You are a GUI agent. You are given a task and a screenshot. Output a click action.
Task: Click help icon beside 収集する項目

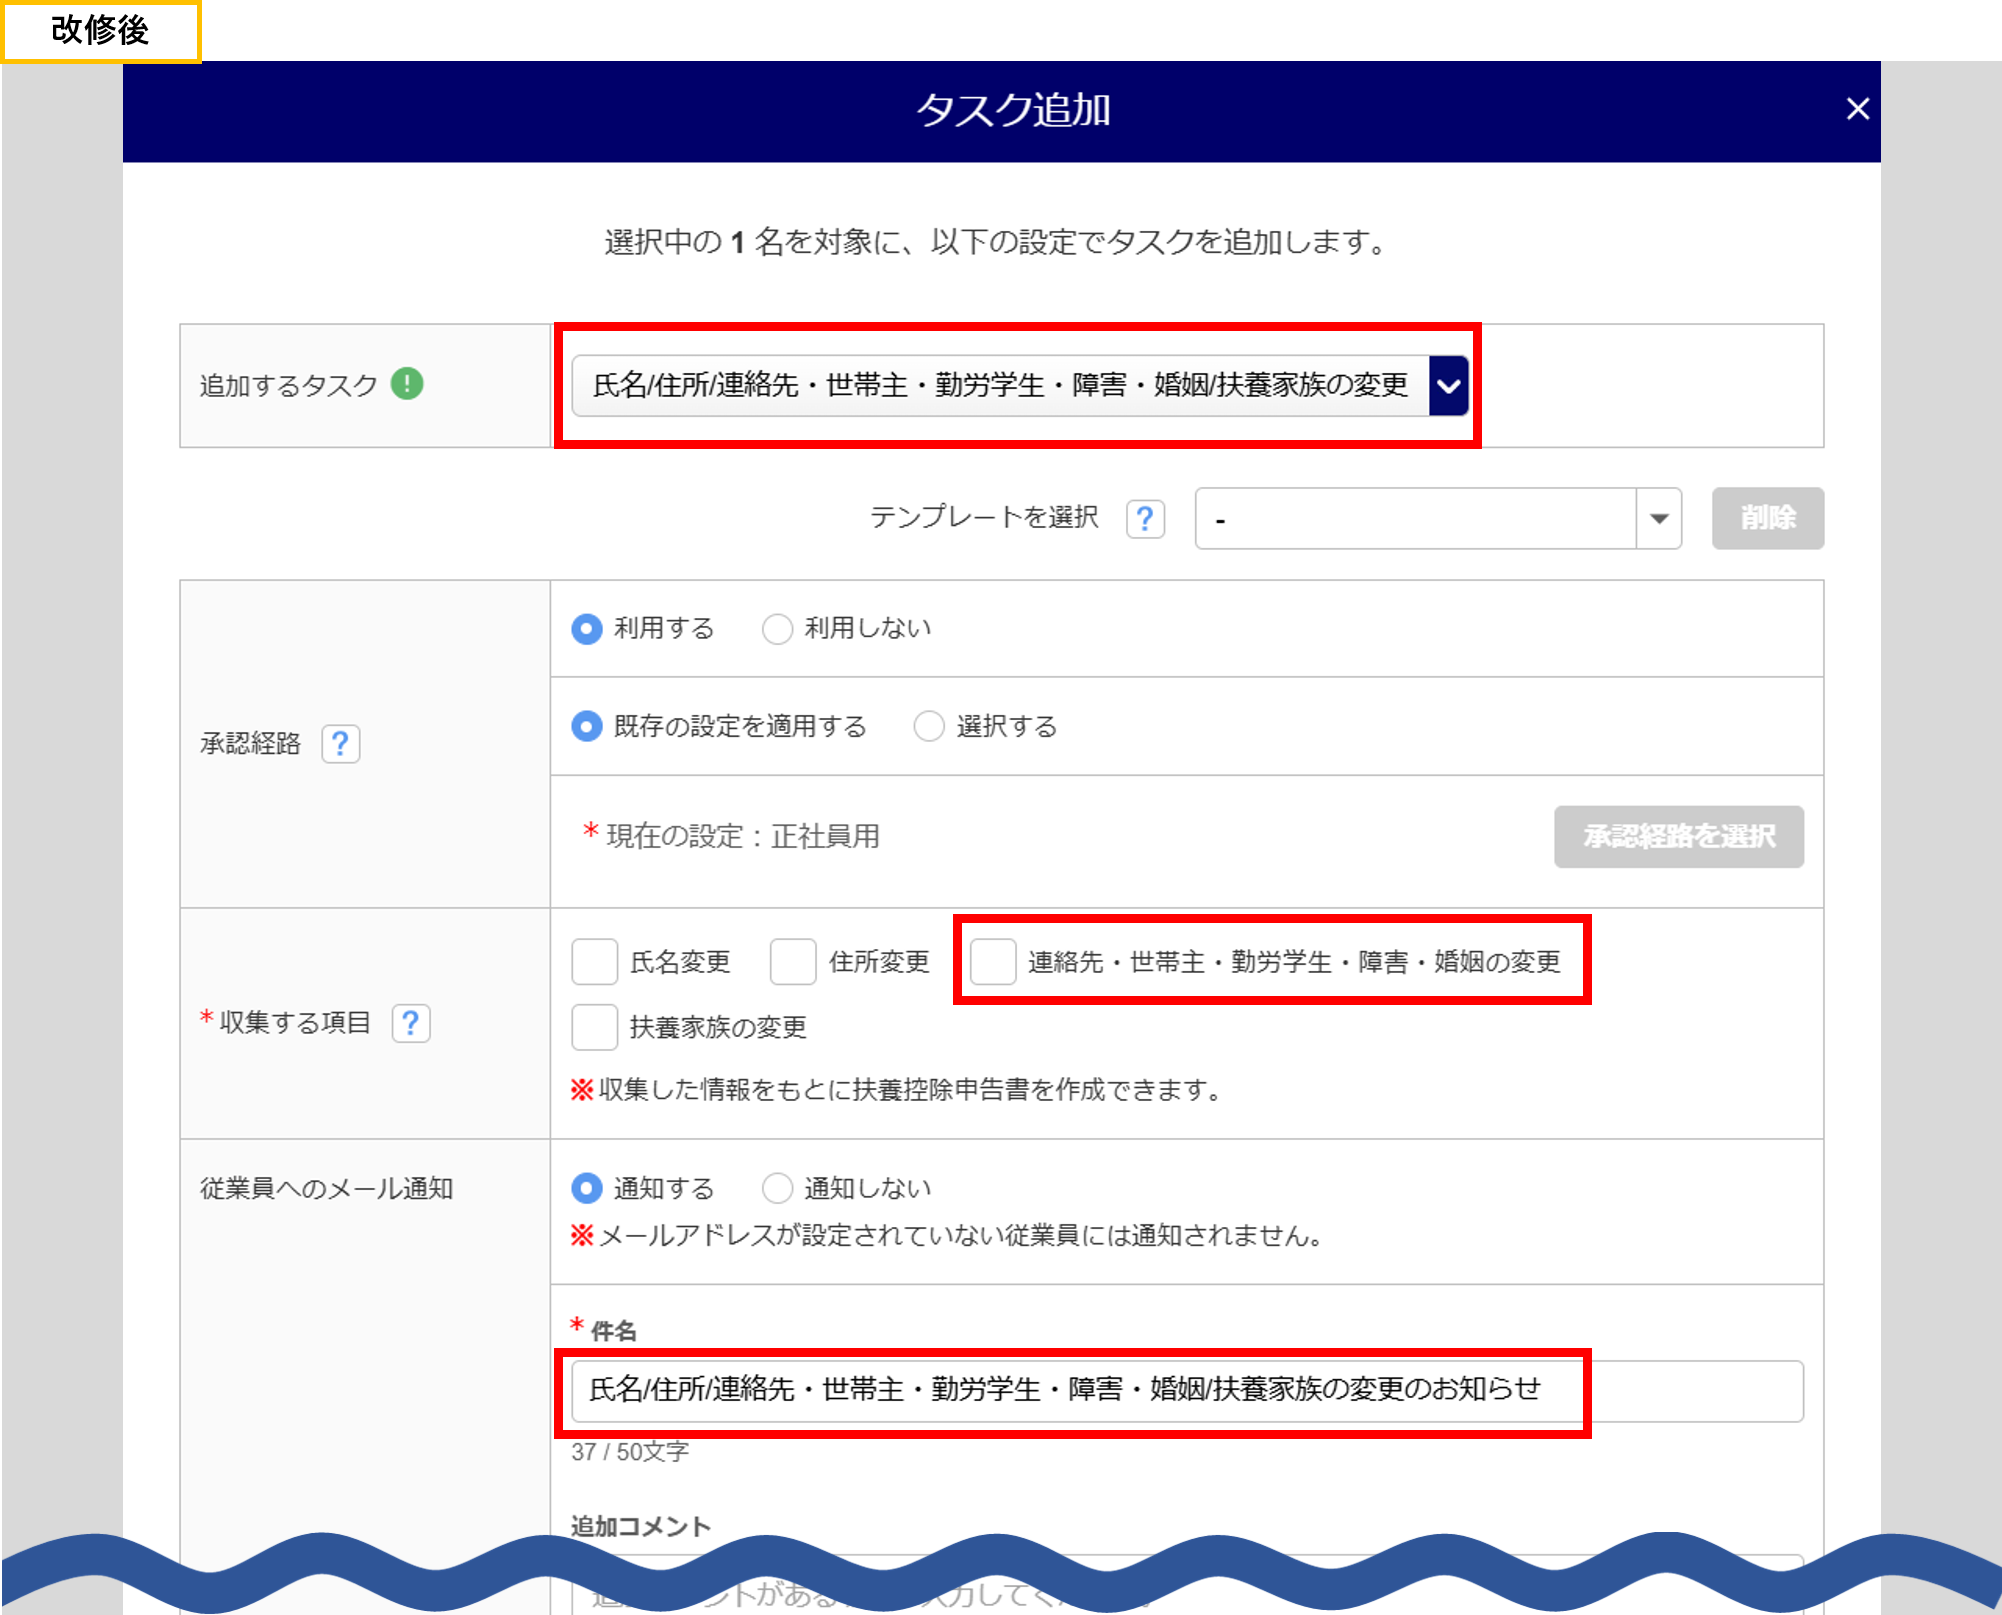point(410,1023)
